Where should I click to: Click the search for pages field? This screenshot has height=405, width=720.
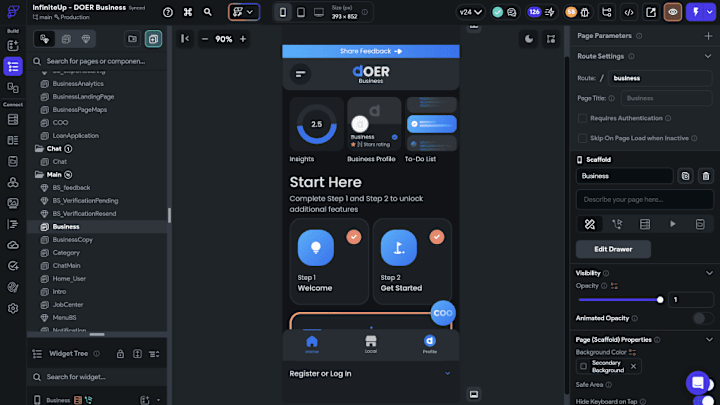[x=97, y=61]
